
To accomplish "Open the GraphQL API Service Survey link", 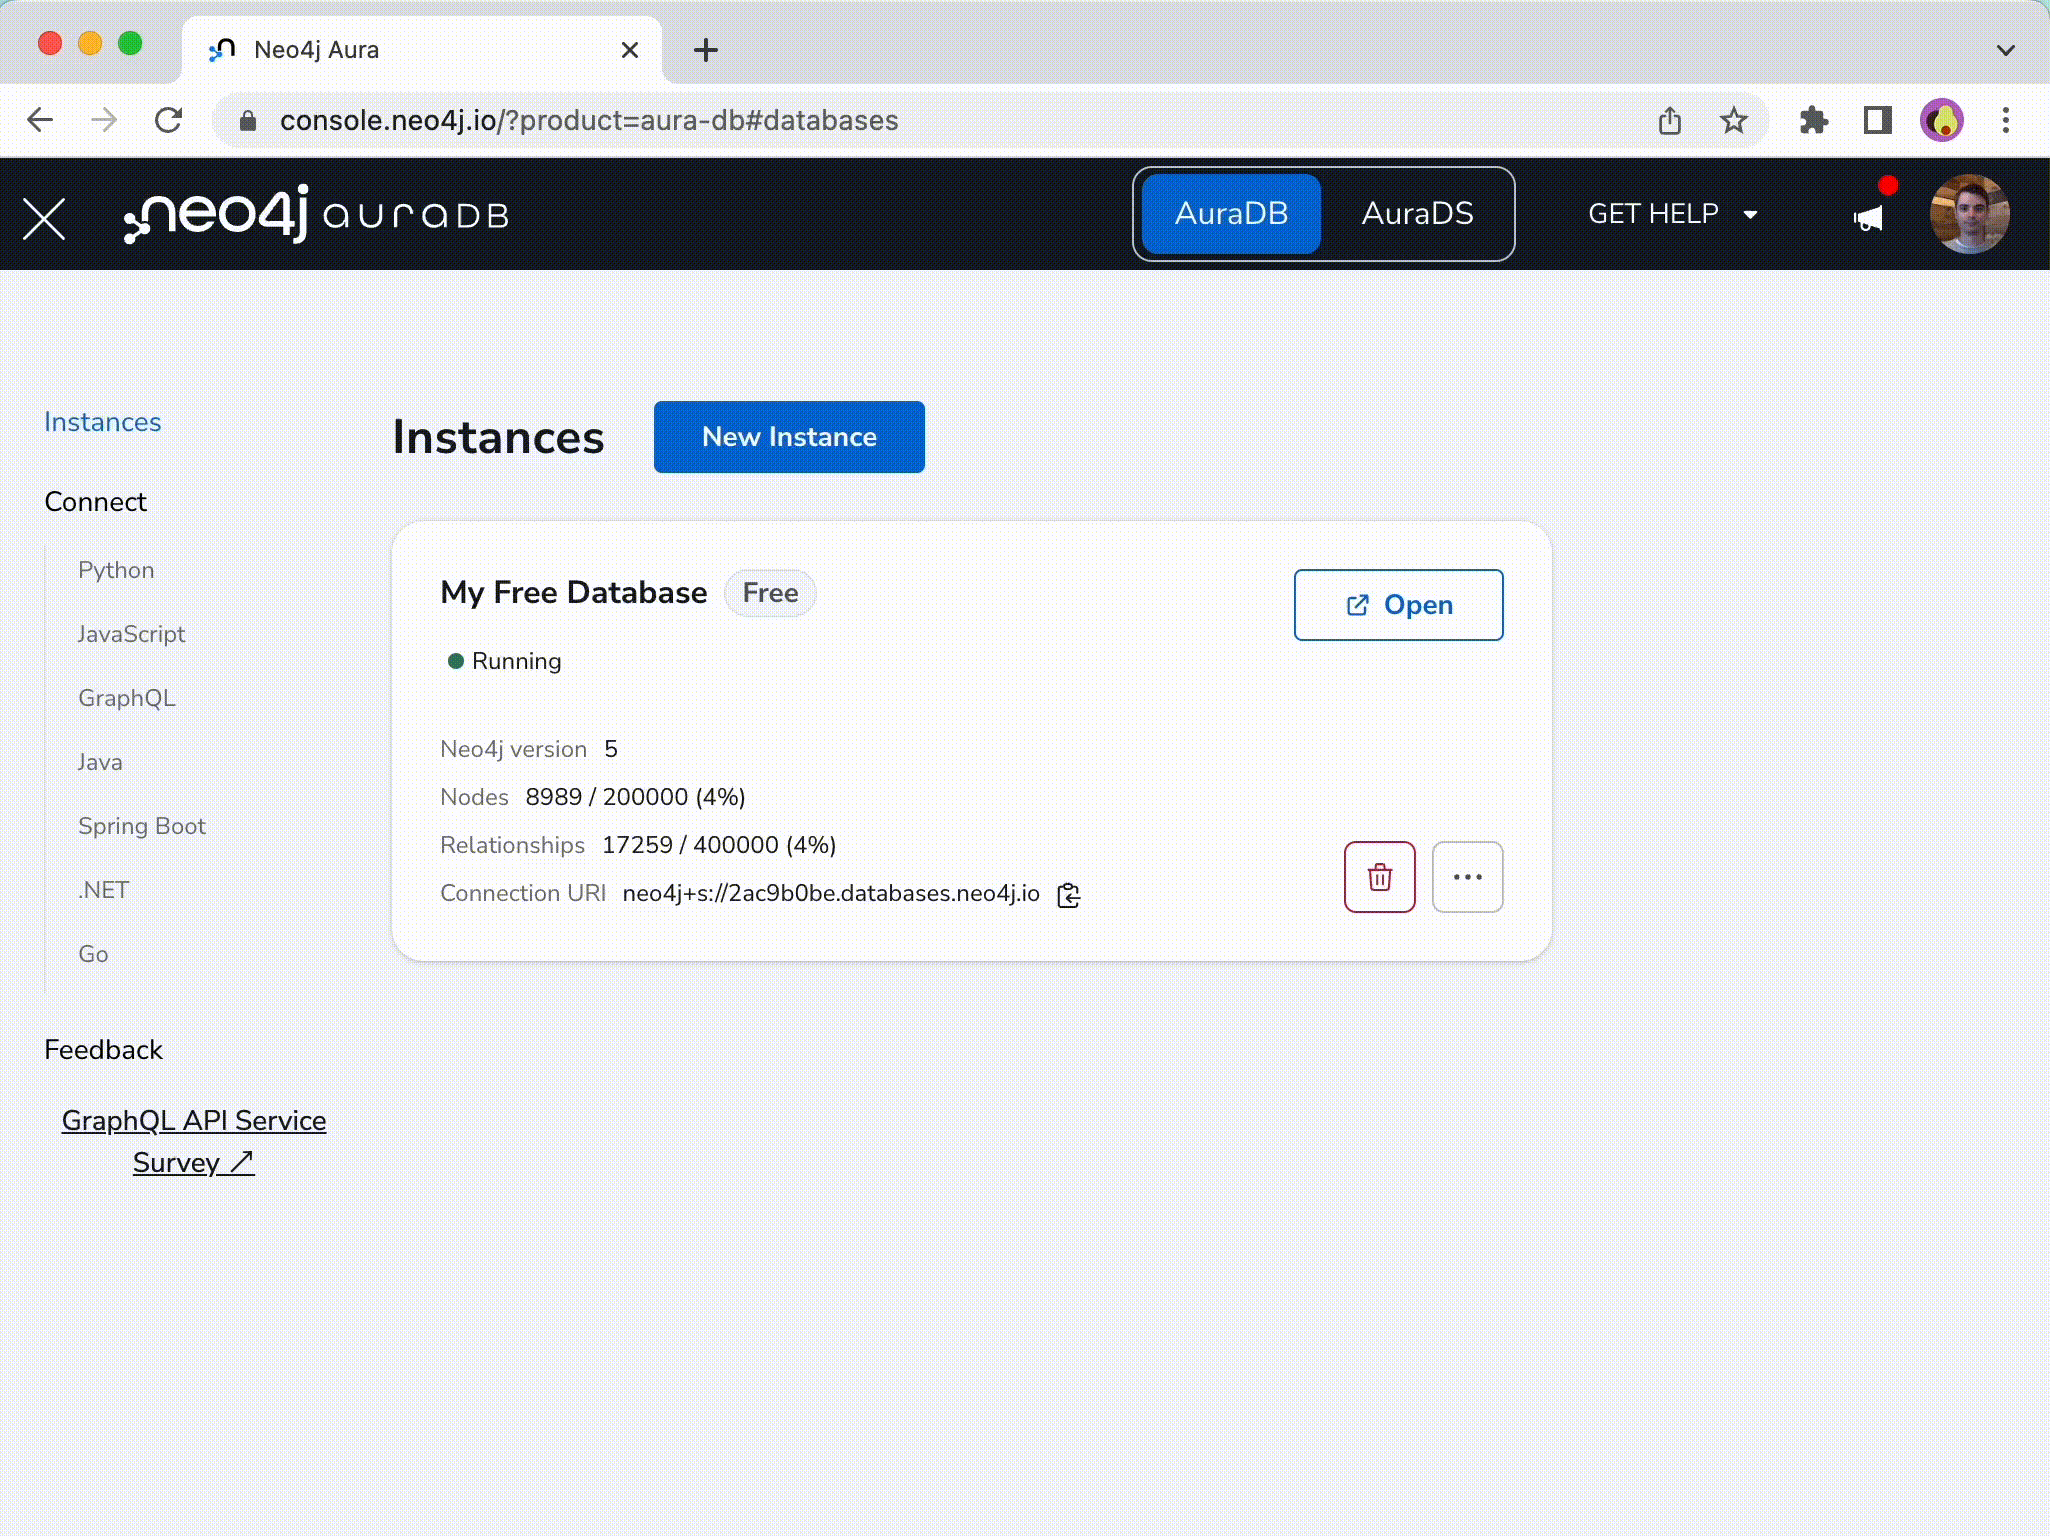I will pyautogui.click(x=193, y=1141).
